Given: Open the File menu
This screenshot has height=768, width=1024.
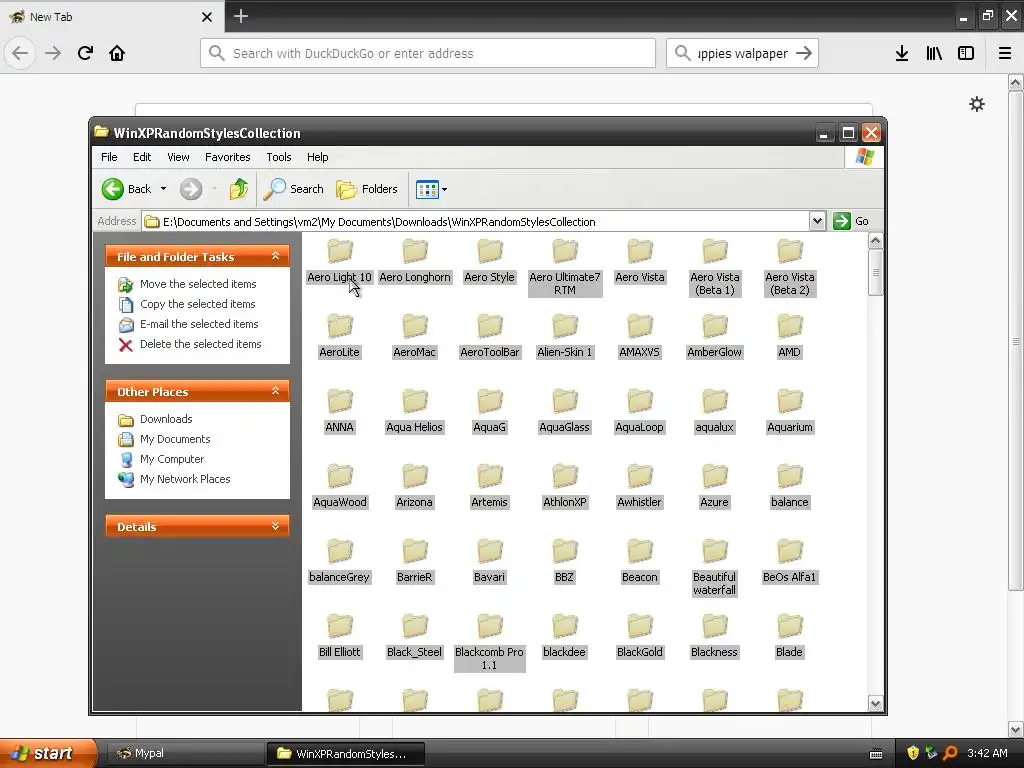Looking at the screenshot, I should [x=109, y=157].
